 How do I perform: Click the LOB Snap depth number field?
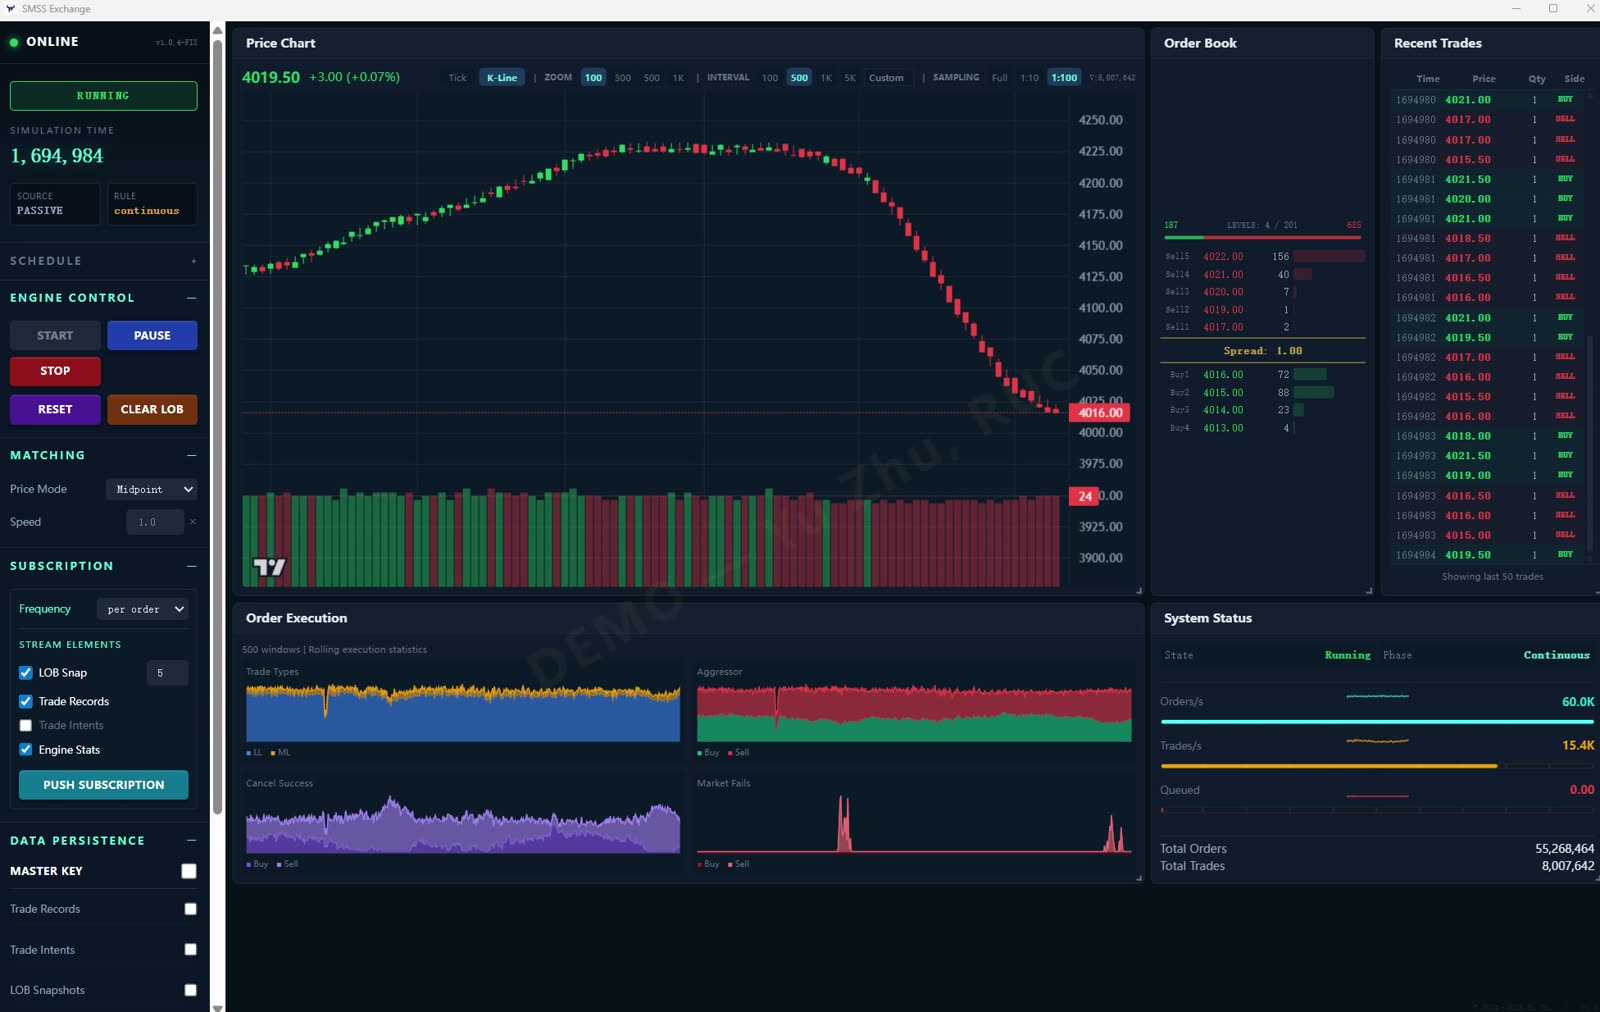click(x=167, y=673)
